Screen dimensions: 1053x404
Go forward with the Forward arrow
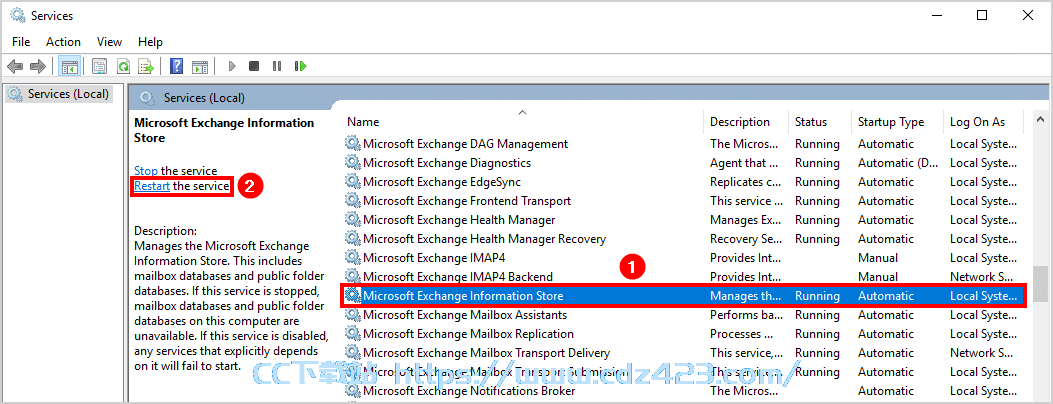tap(38, 66)
